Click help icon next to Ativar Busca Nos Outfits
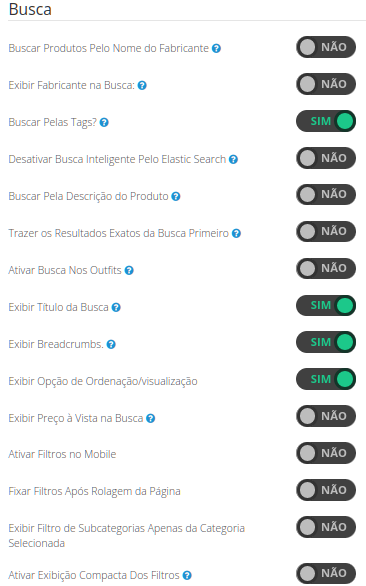The width and height of the screenshot is (366, 586). point(129,270)
